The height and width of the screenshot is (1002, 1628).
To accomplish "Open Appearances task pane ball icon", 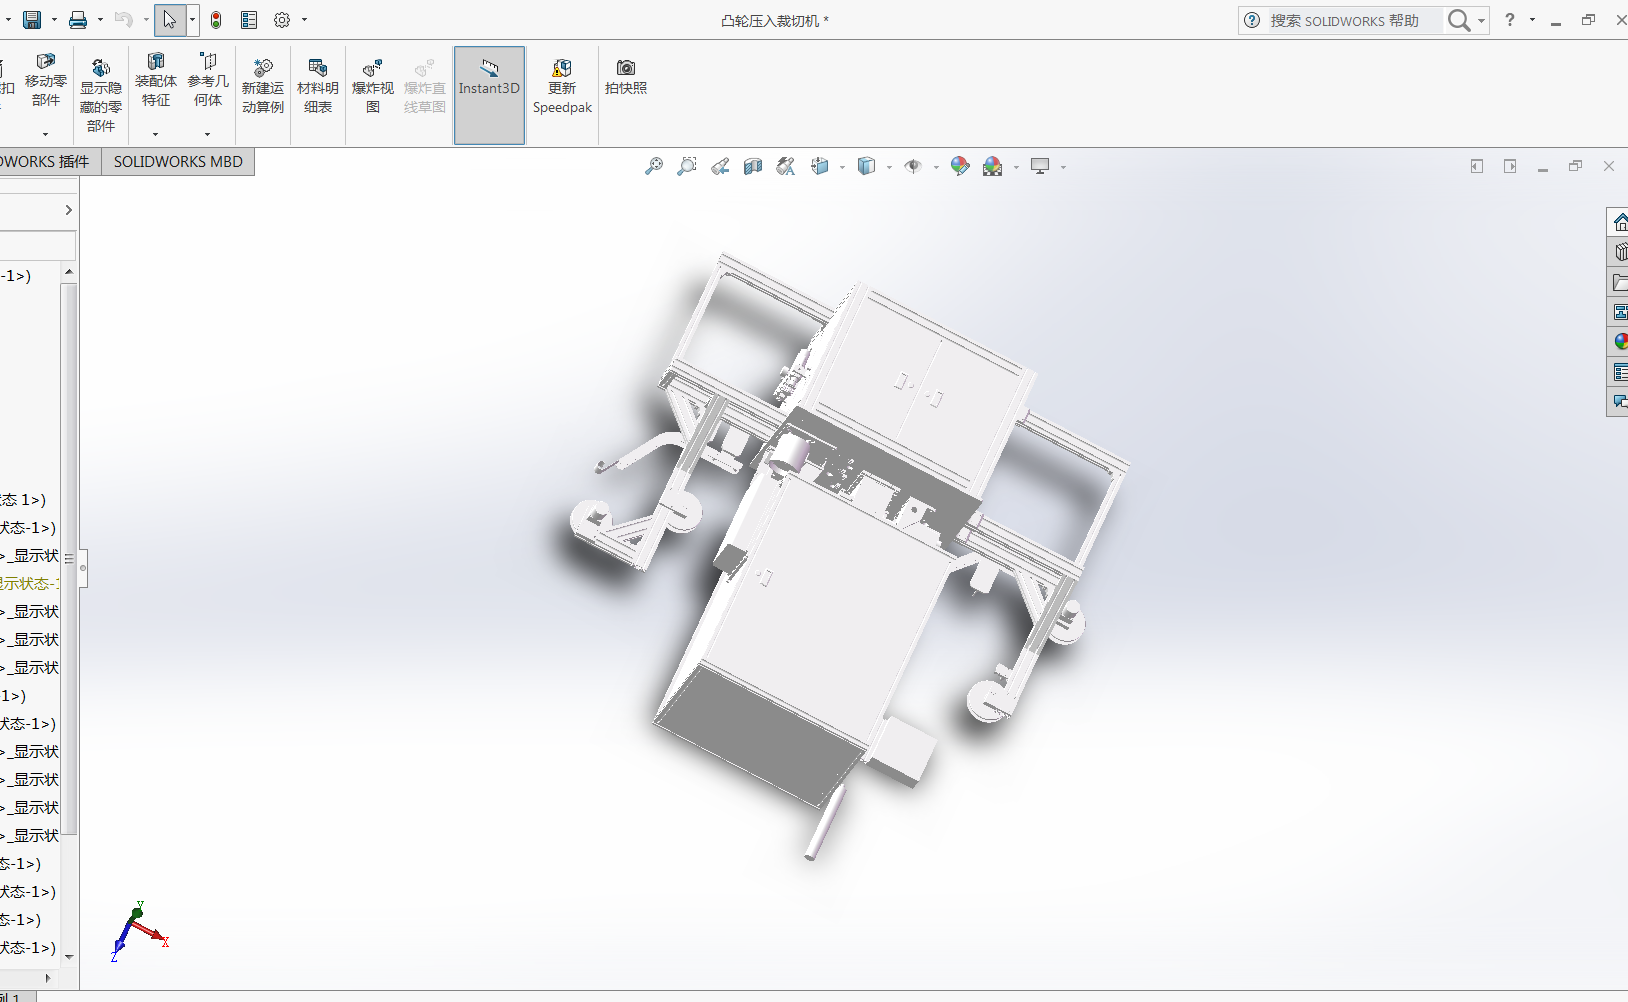I will (1620, 342).
